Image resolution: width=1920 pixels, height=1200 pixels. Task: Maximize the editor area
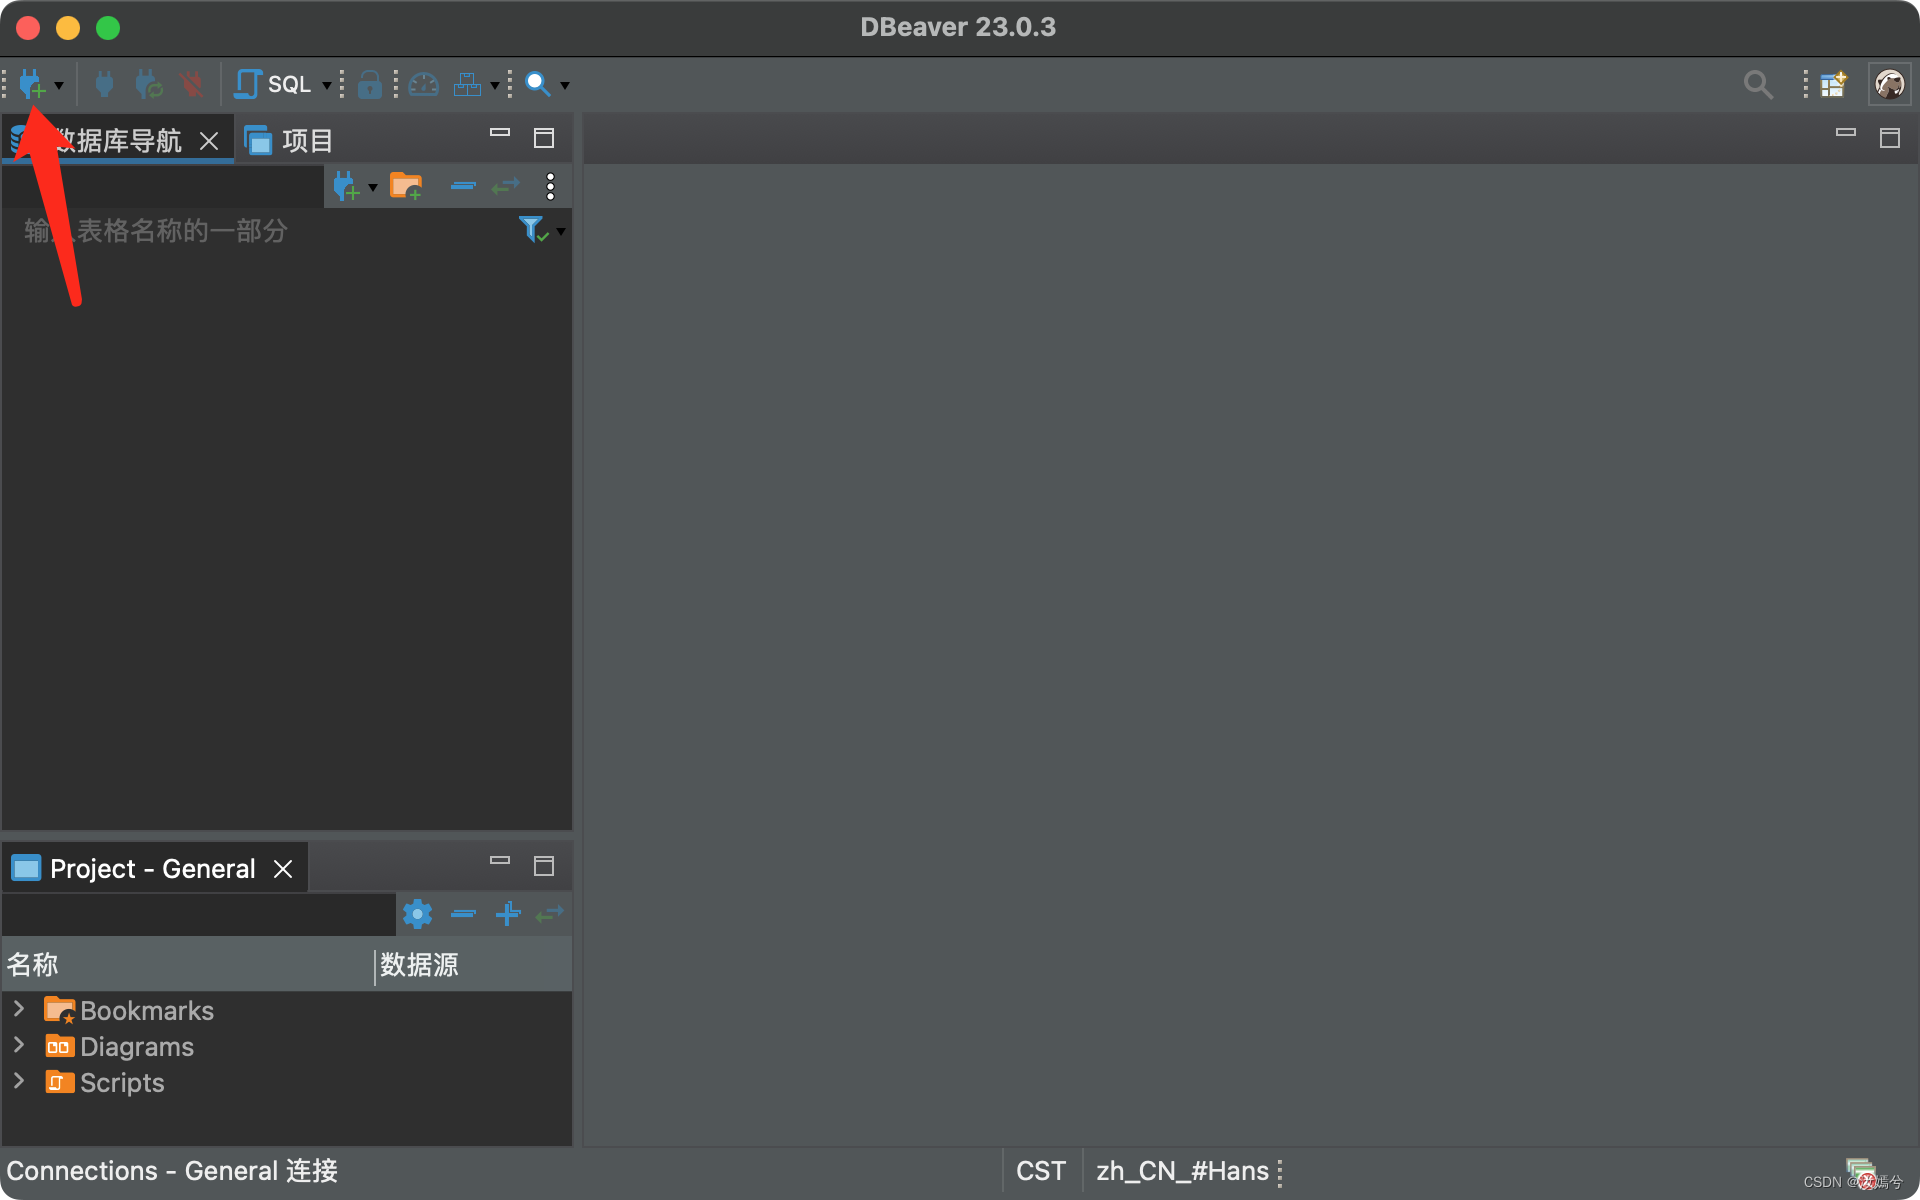(1890, 138)
